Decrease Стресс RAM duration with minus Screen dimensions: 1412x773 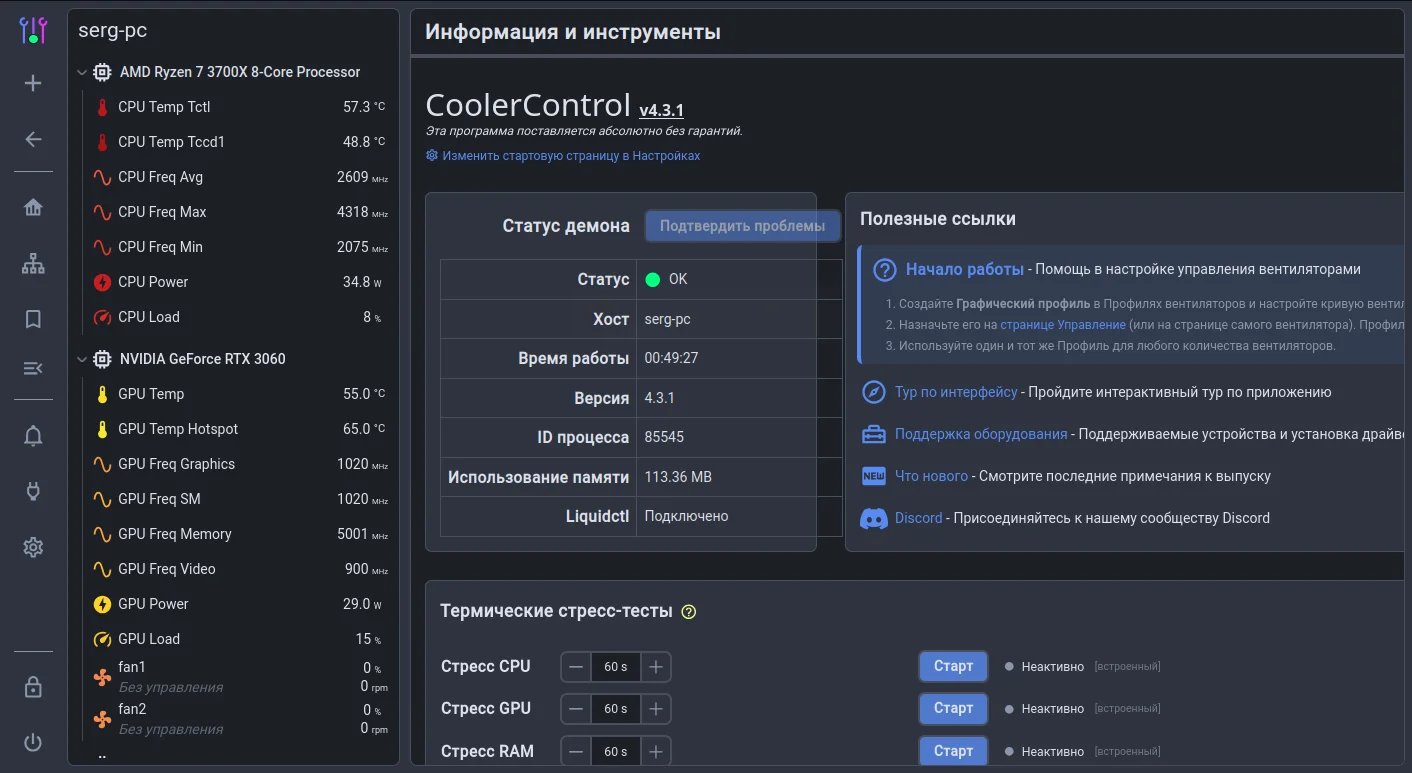pos(576,751)
